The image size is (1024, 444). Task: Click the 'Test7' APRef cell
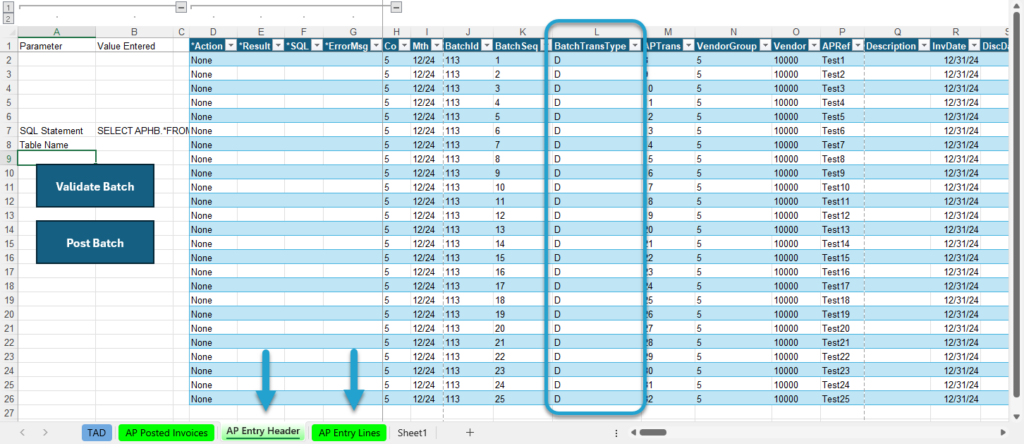click(842, 144)
